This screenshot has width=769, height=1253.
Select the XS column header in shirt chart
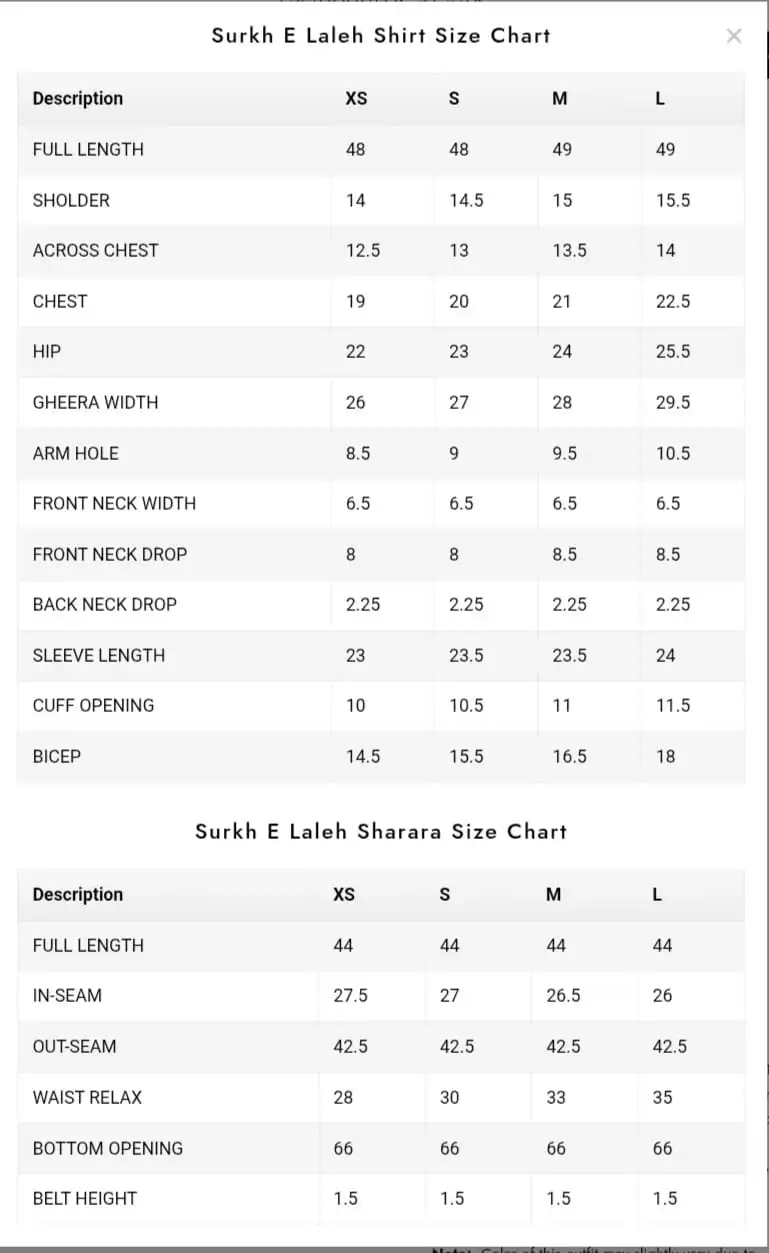(x=356, y=98)
